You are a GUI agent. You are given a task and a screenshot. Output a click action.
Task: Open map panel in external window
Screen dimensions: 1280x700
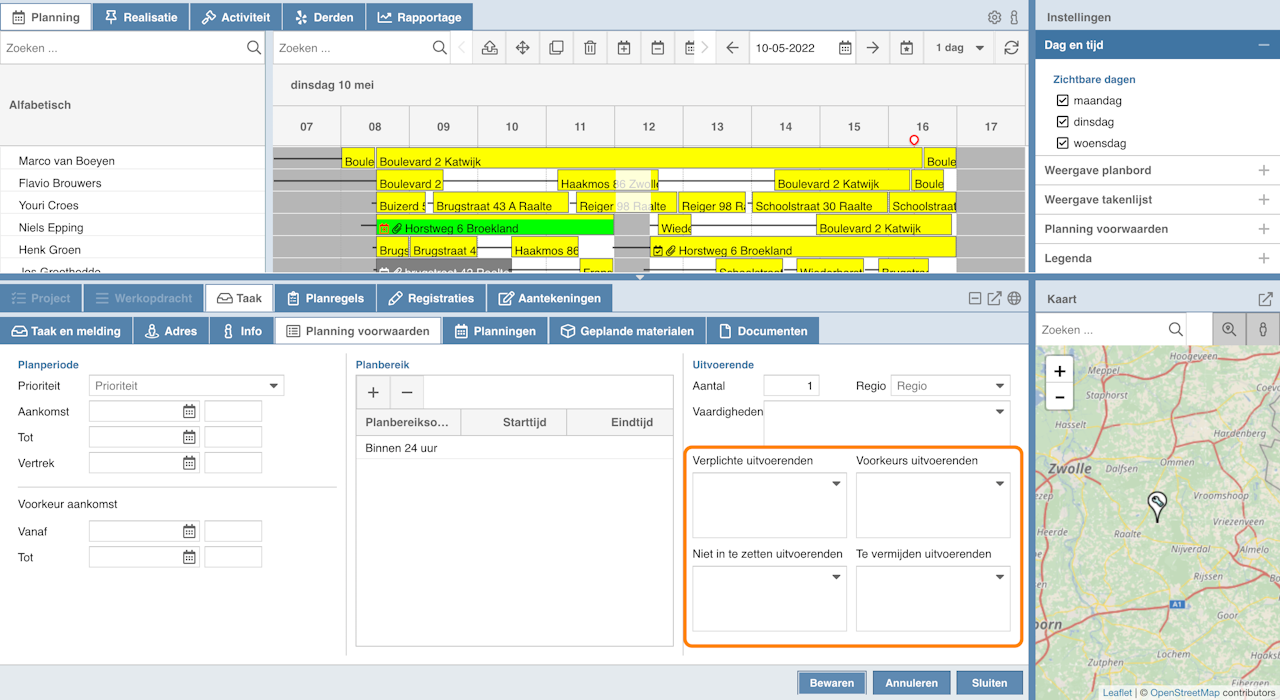click(1265, 299)
